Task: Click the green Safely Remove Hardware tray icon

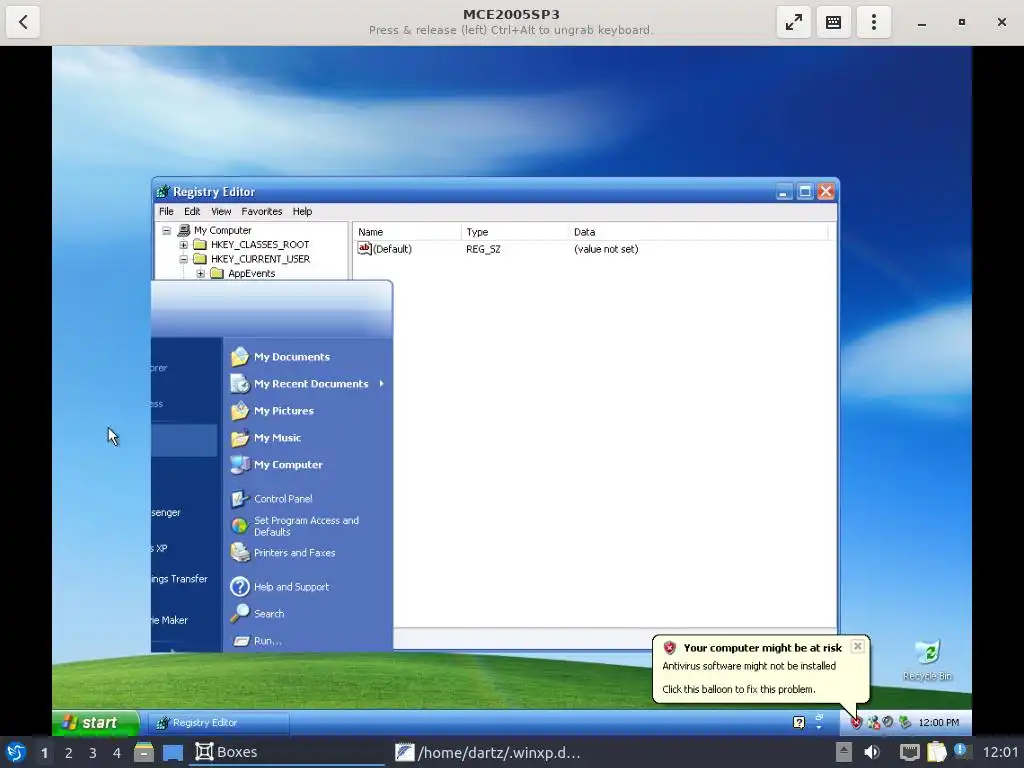Action: click(904, 722)
